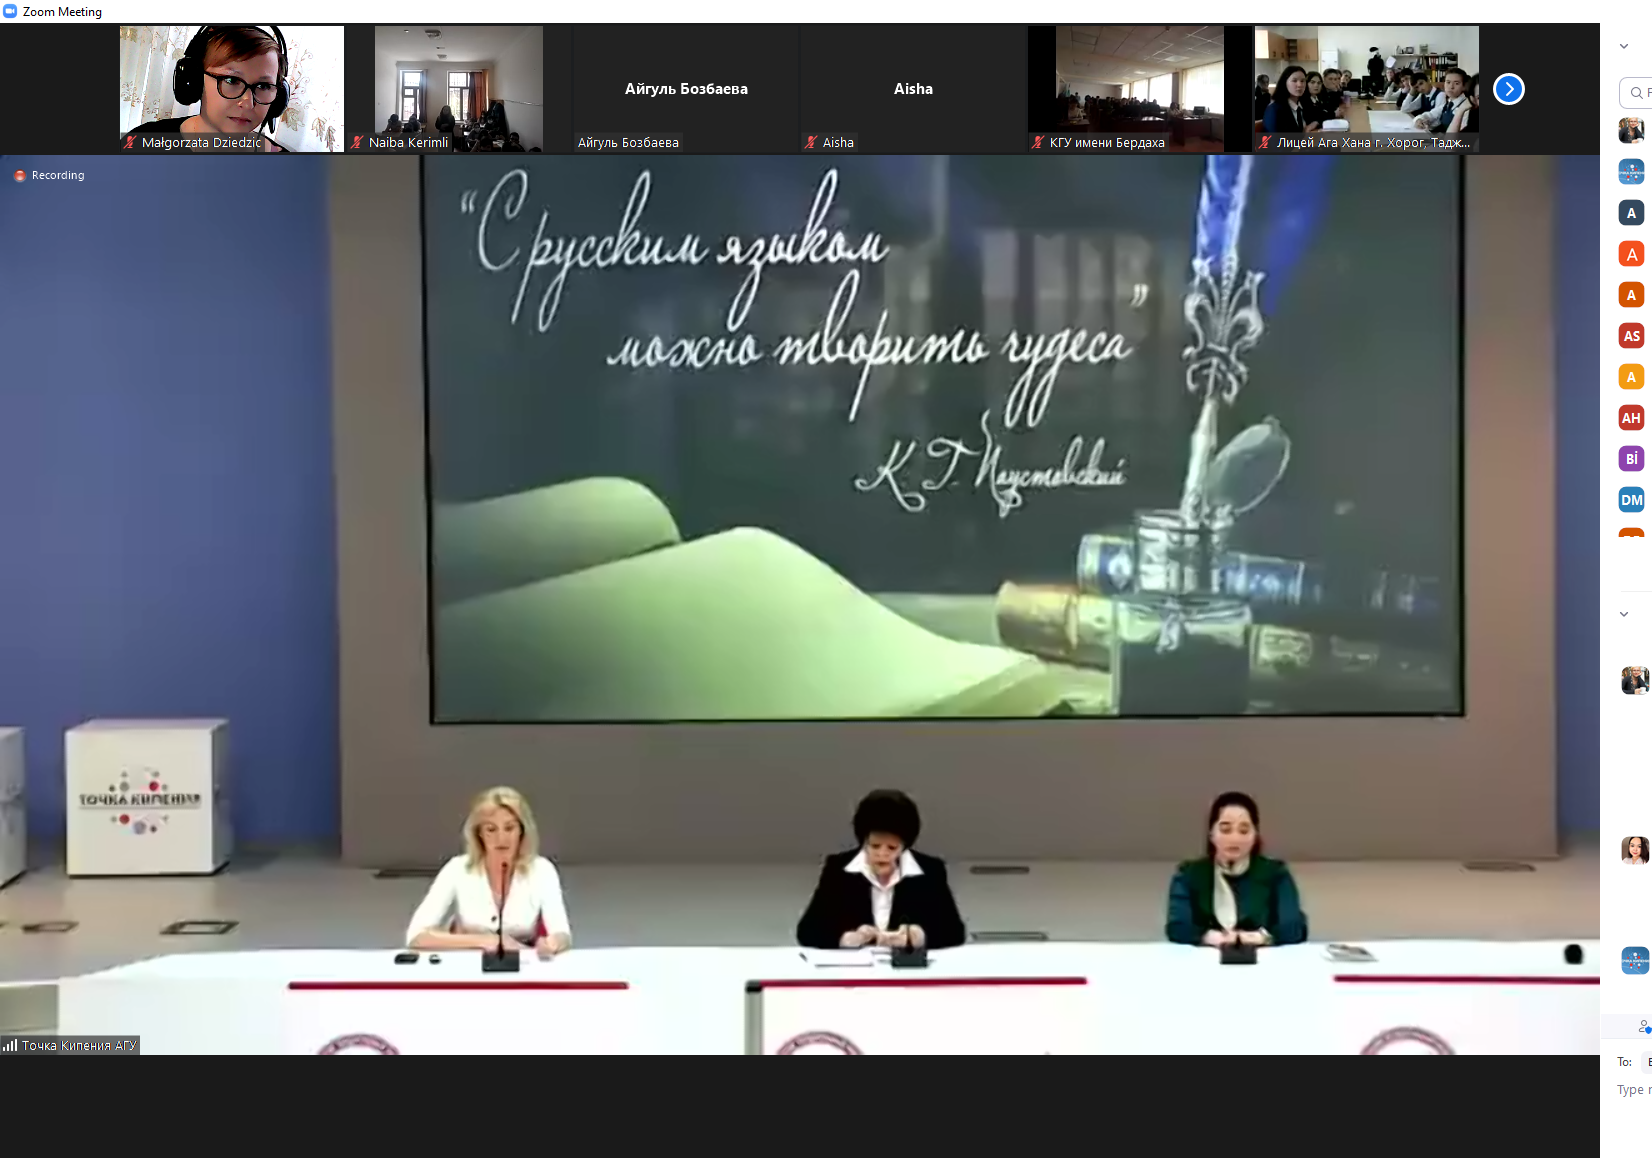Select the Айгуль Бозбаева participant tile
This screenshot has width=1652, height=1158.
pyautogui.click(x=686, y=89)
